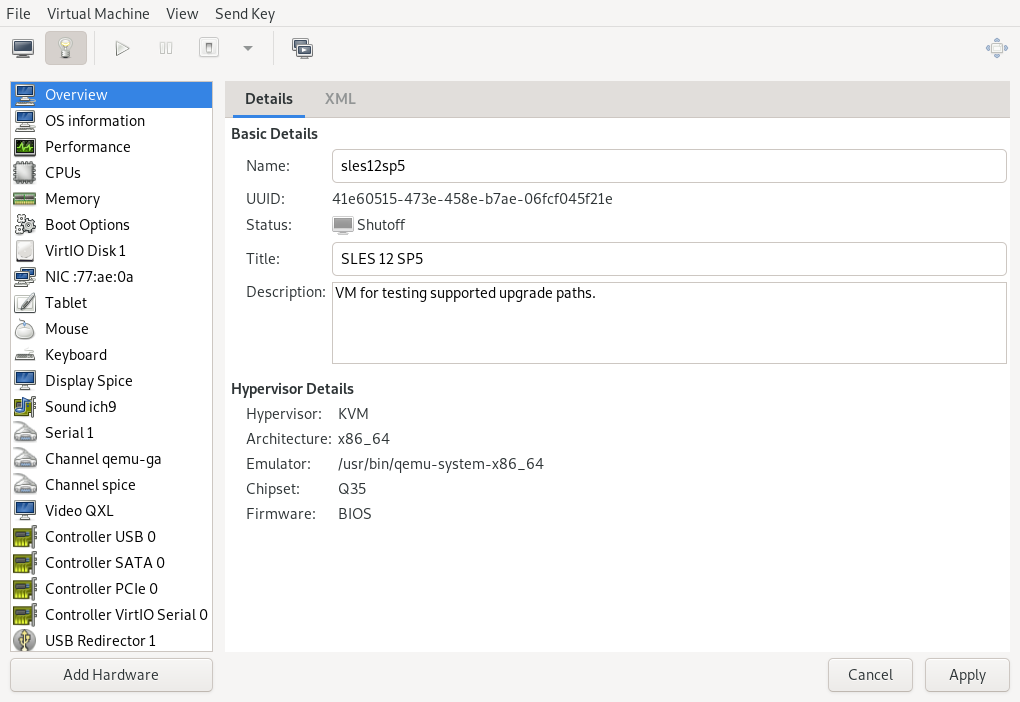This screenshot has height=702, width=1020.
Task: Show the graphical console view
Action: [x=23, y=48]
